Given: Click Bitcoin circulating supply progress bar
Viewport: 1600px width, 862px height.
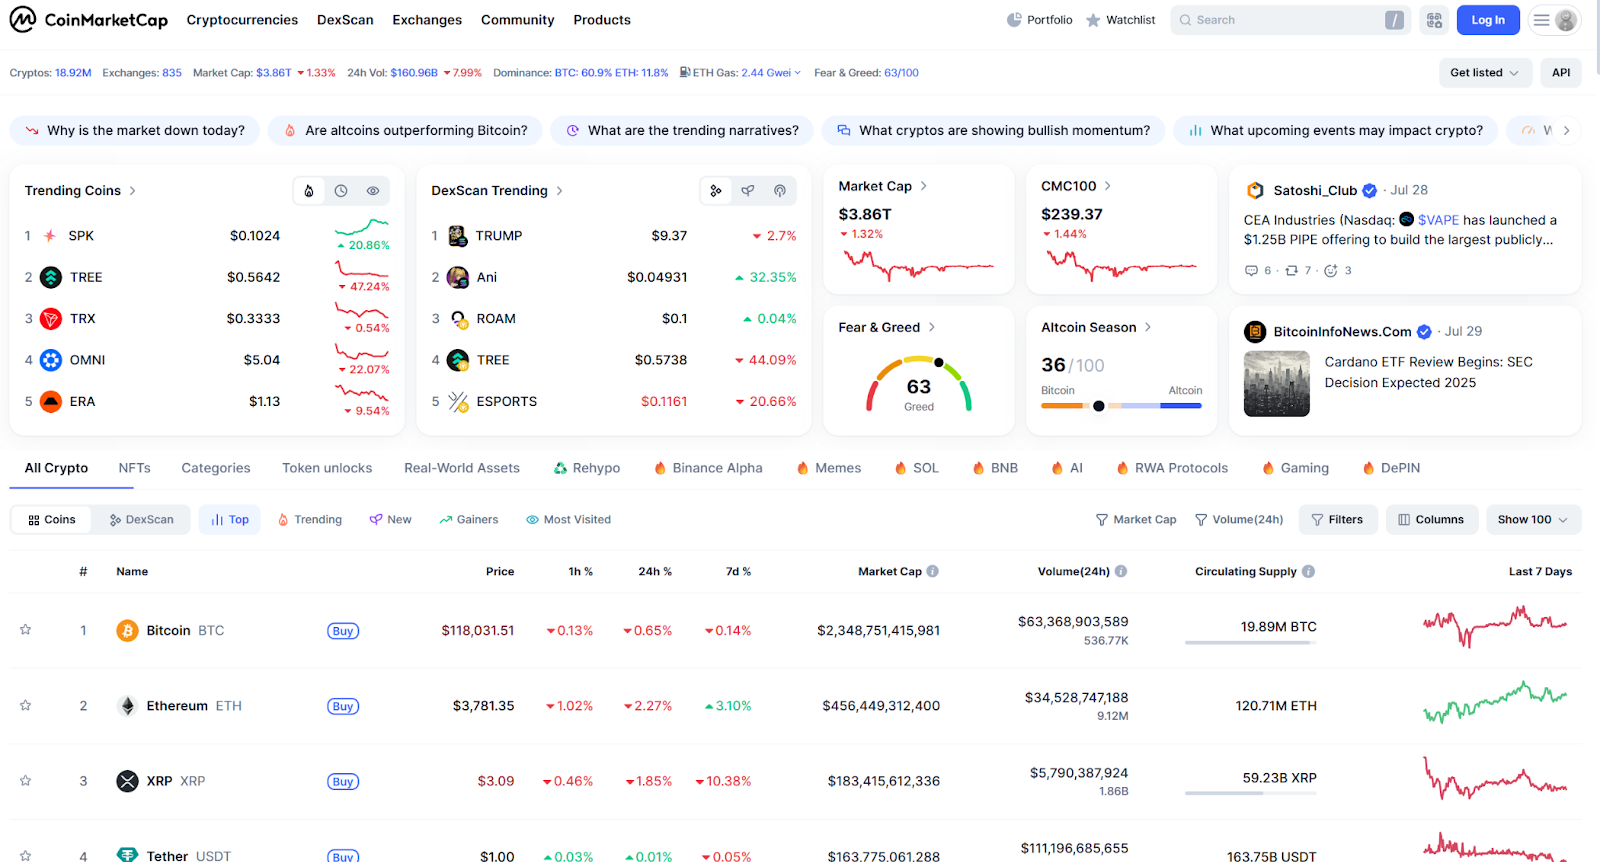Looking at the screenshot, I should (1250, 643).
